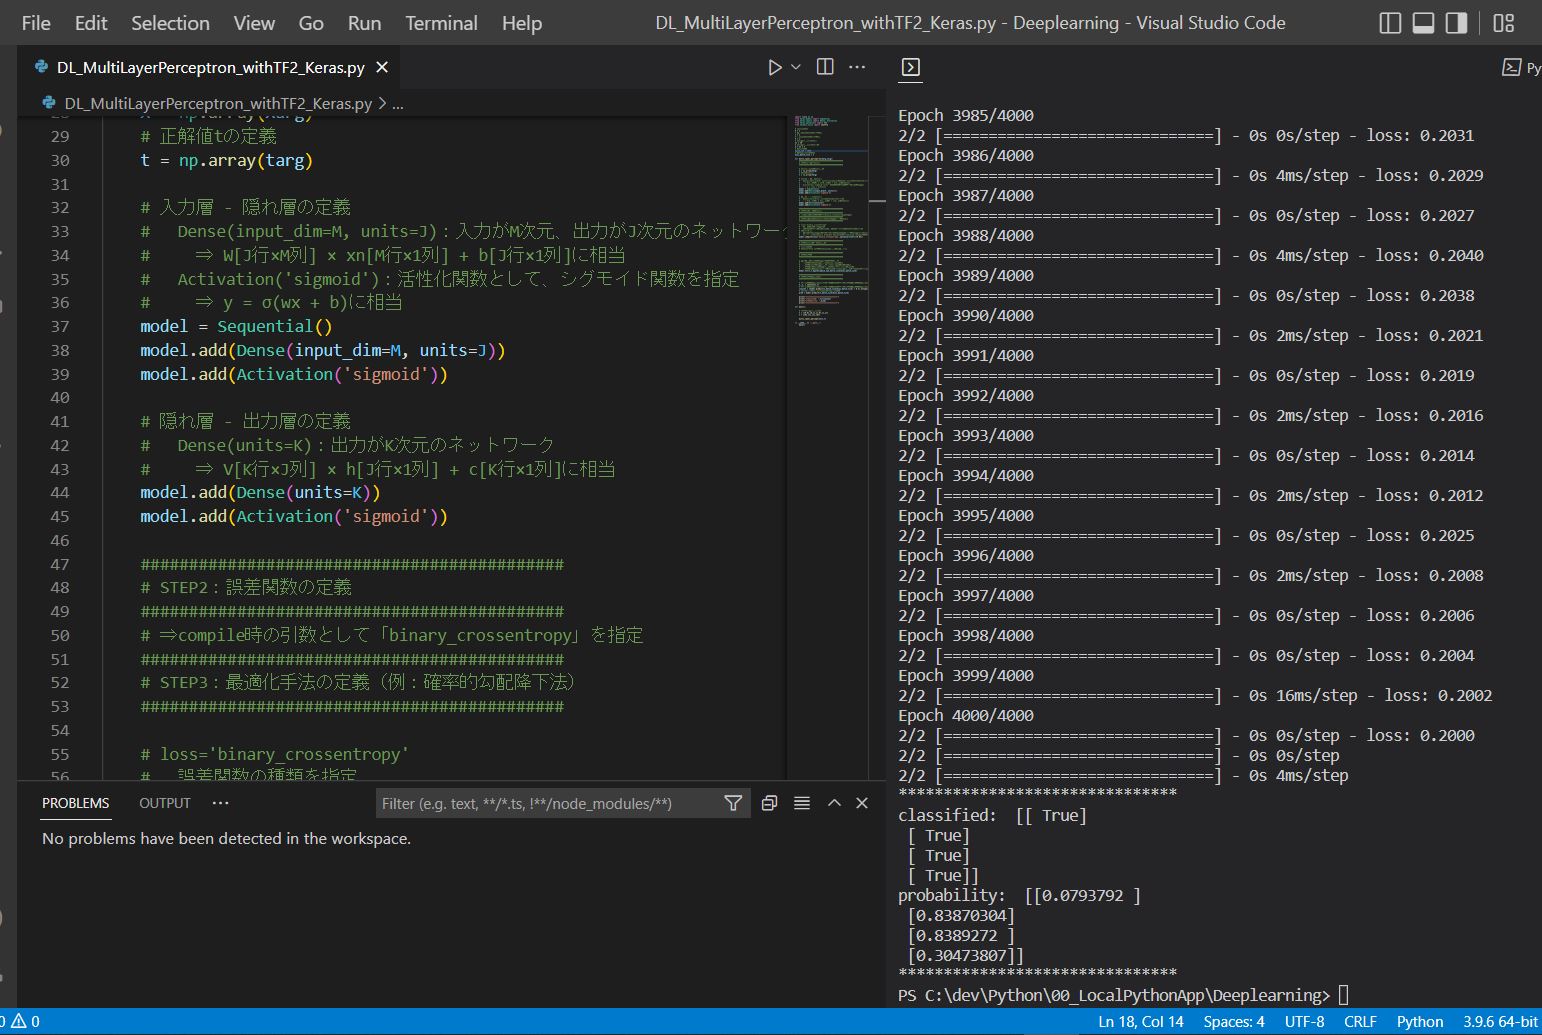Open the run options dropdown arrow
Image resolution: width=1542 pixels, height=1035 pixels.
pos(796,67)
